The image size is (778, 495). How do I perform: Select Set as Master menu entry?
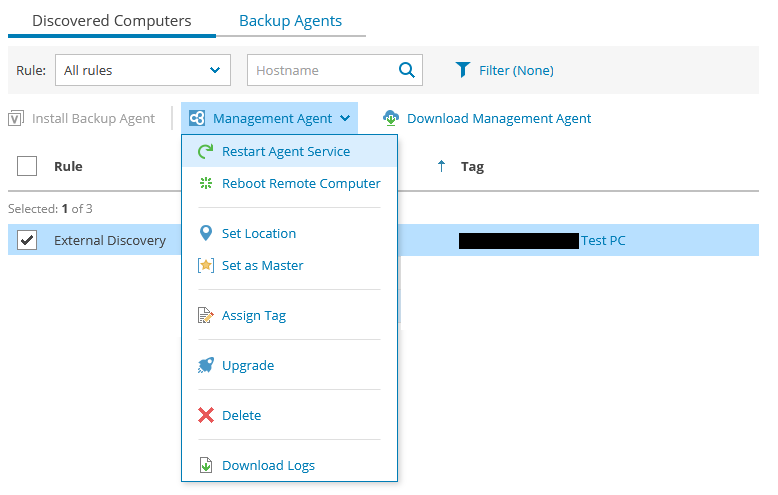(x=289, y=265)
